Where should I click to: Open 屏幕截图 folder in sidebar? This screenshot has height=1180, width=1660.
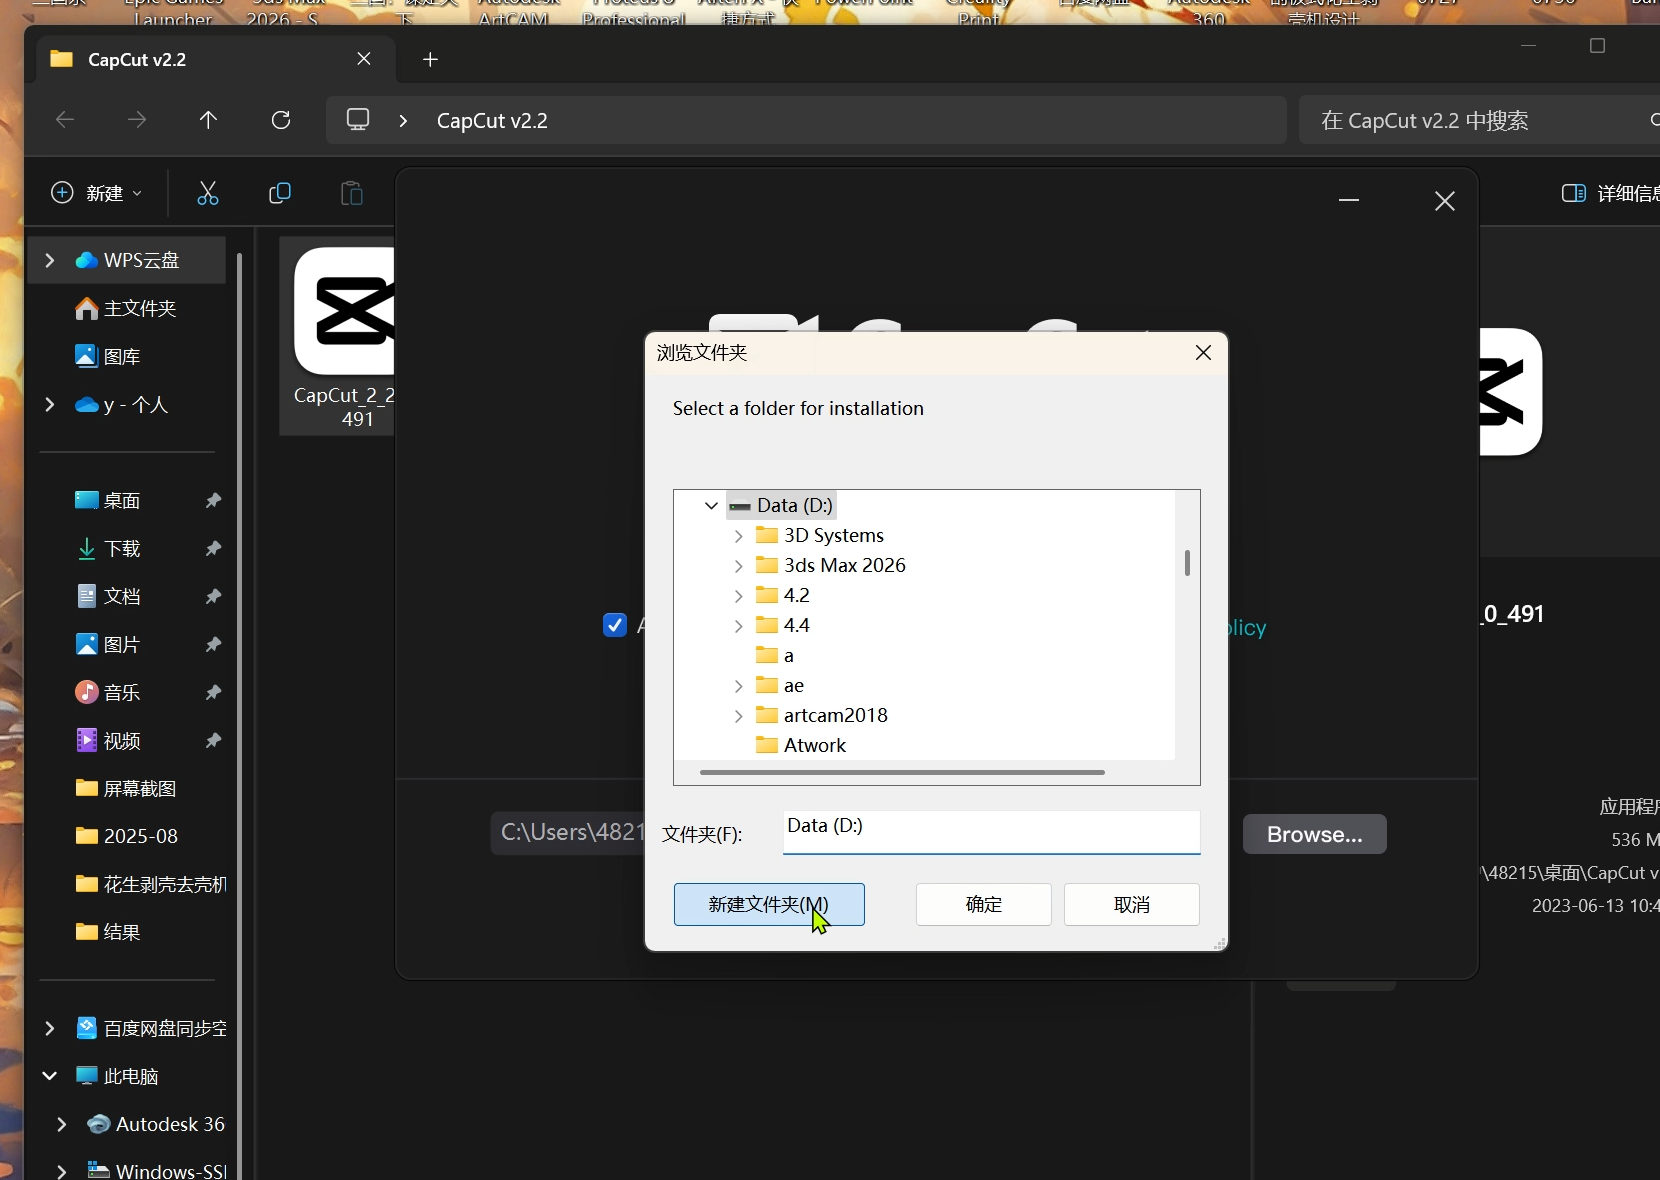126,788
